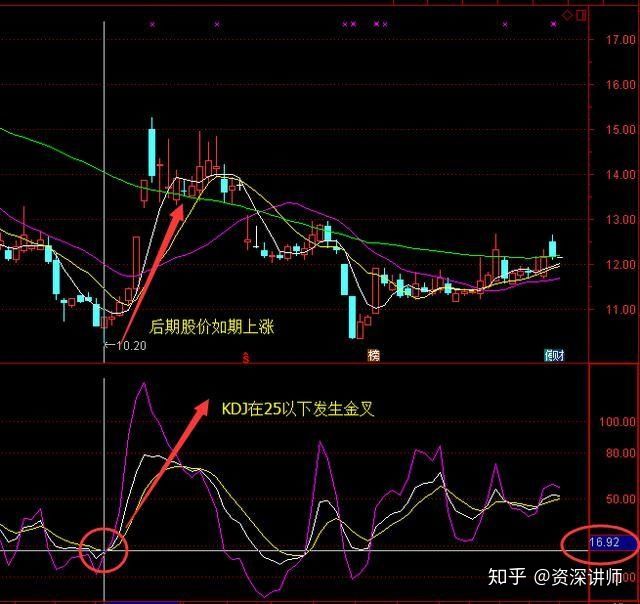
Task: Click the 11.00 price axis label
Action: [x=621, y=309]
